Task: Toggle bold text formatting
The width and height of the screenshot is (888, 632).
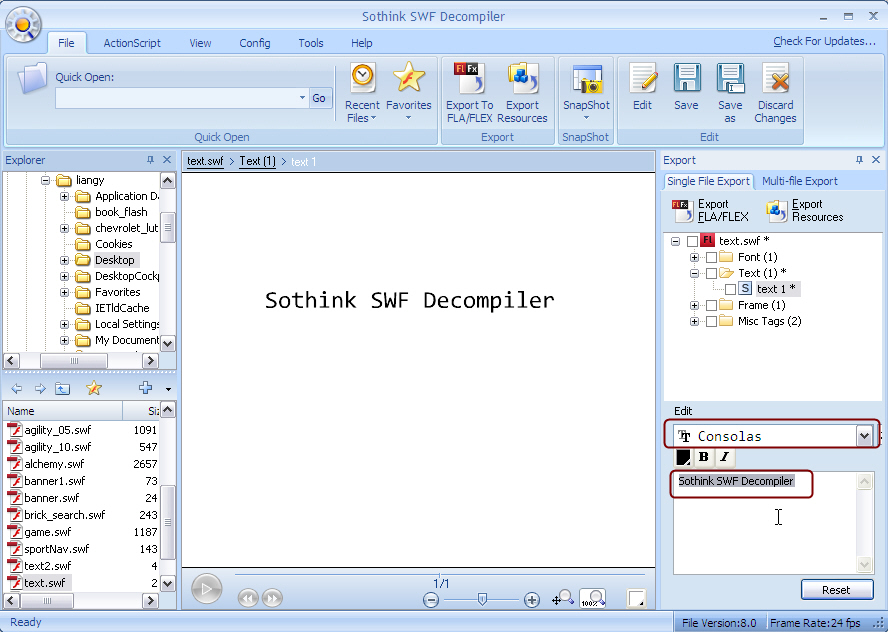Action: pyautogui.click(x=704, y=456)
